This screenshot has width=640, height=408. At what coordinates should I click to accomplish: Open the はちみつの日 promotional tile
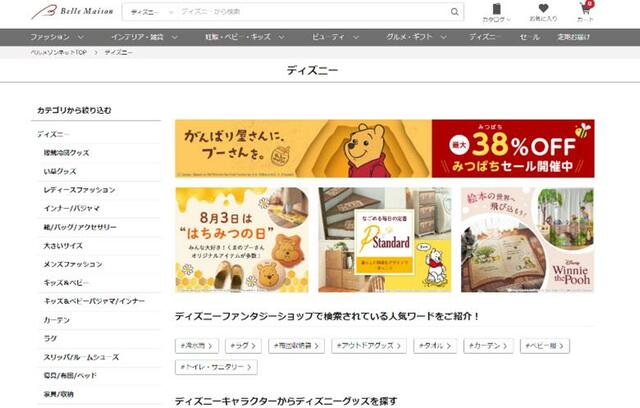coord(242,240)
